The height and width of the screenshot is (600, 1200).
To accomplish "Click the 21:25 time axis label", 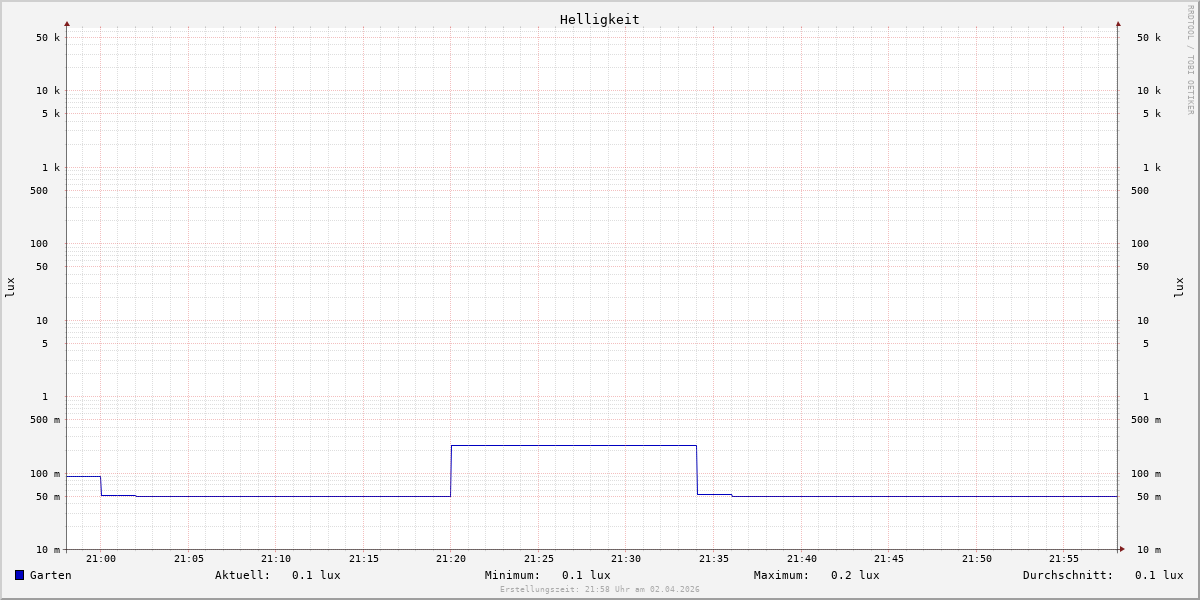I will click(539, 559).
